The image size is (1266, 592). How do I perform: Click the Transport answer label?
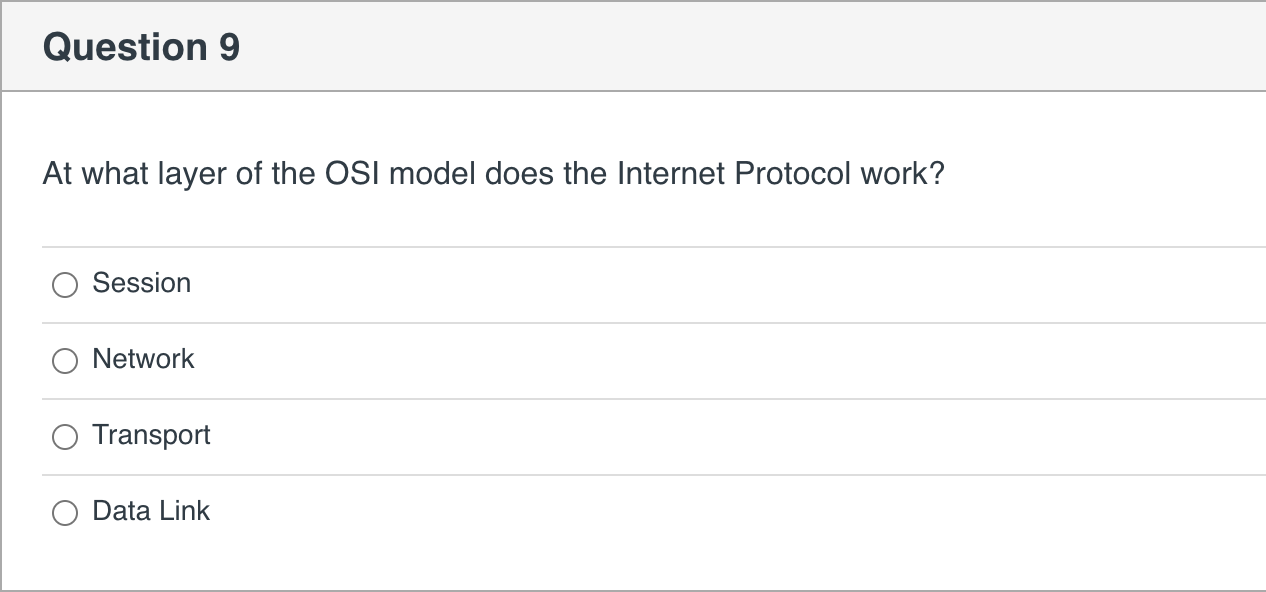151,435
